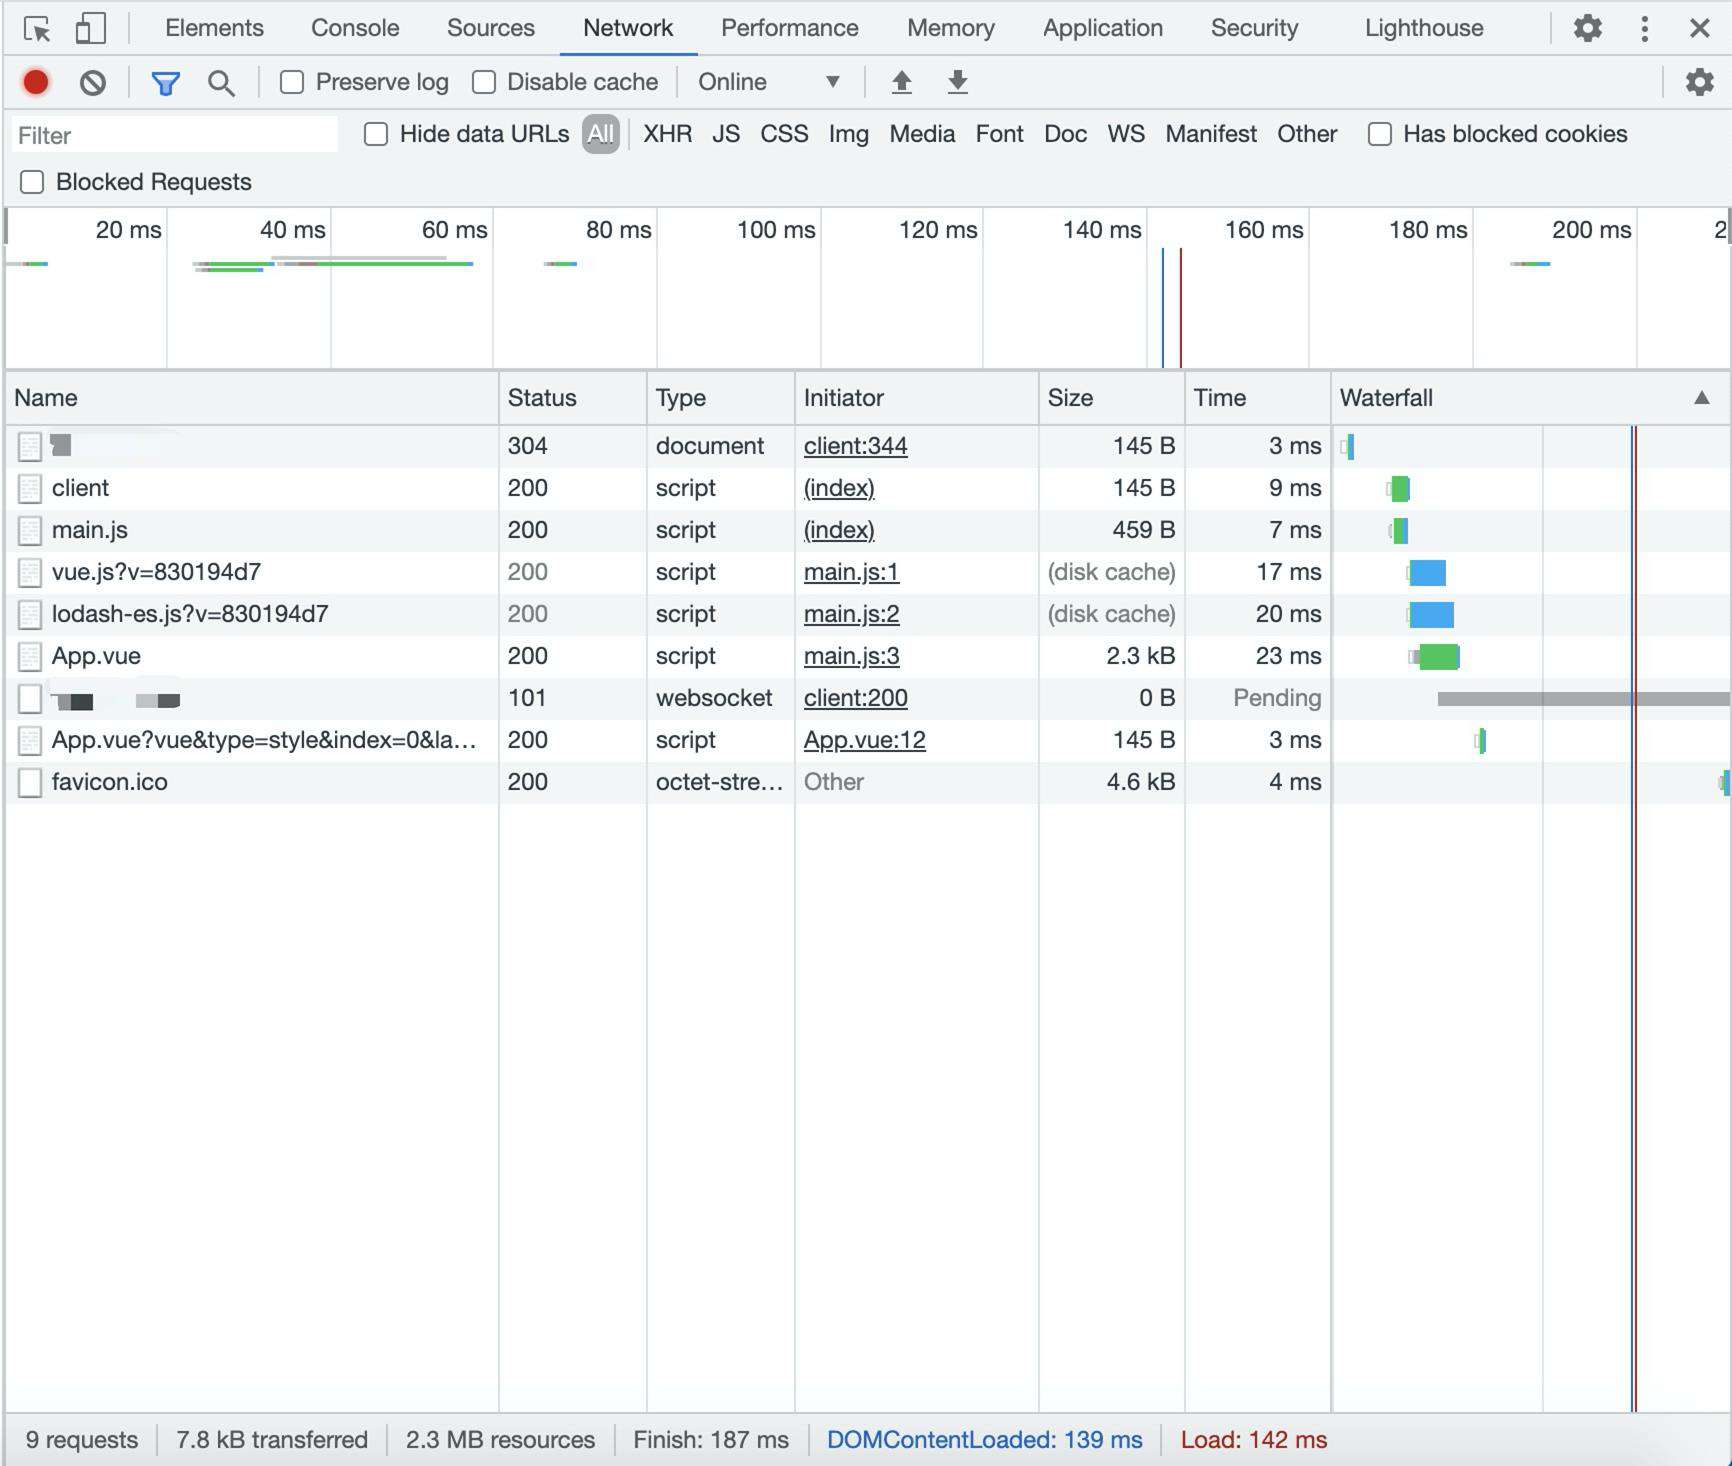Filter requests by CSS
Screen dimensions: 1732x1466
pyautogui.click(x=784, y=134)
